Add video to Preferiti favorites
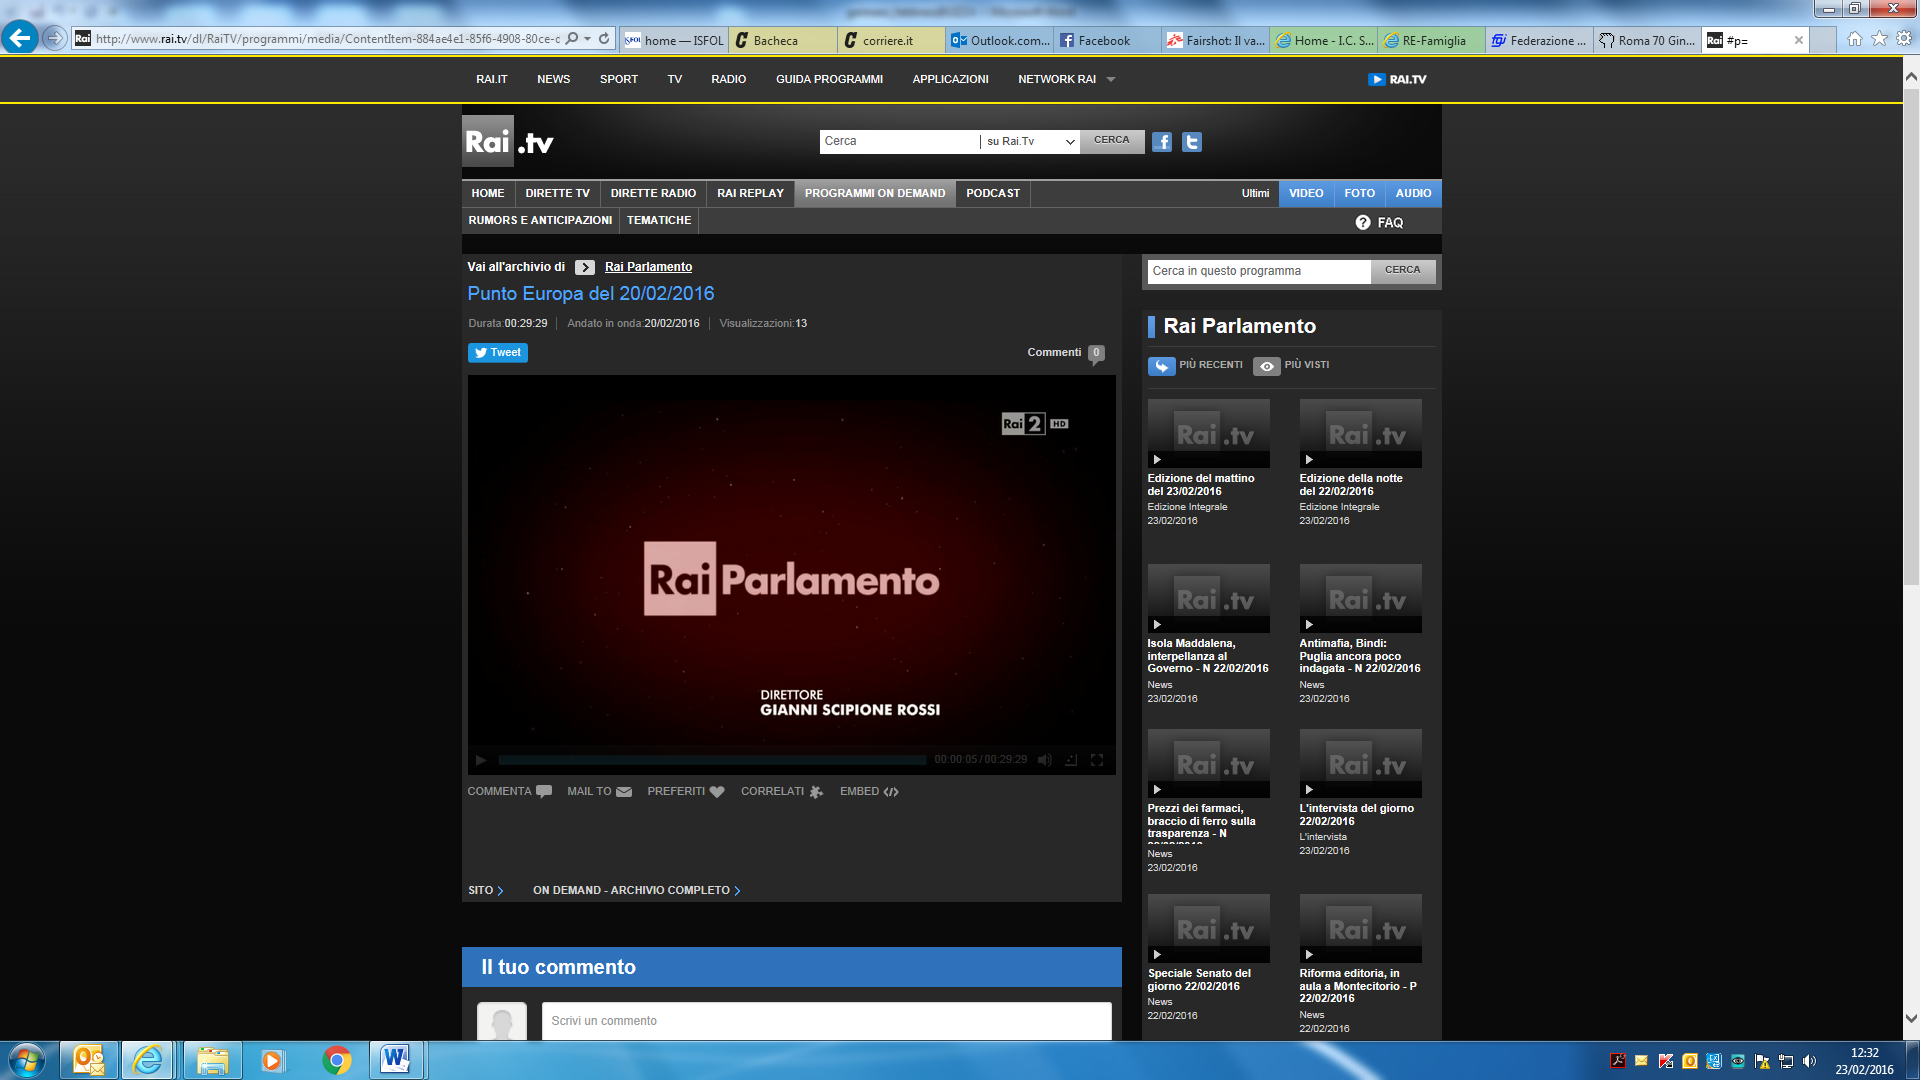The height and width of the screenshot is (1080, 1920). point(716,792)
